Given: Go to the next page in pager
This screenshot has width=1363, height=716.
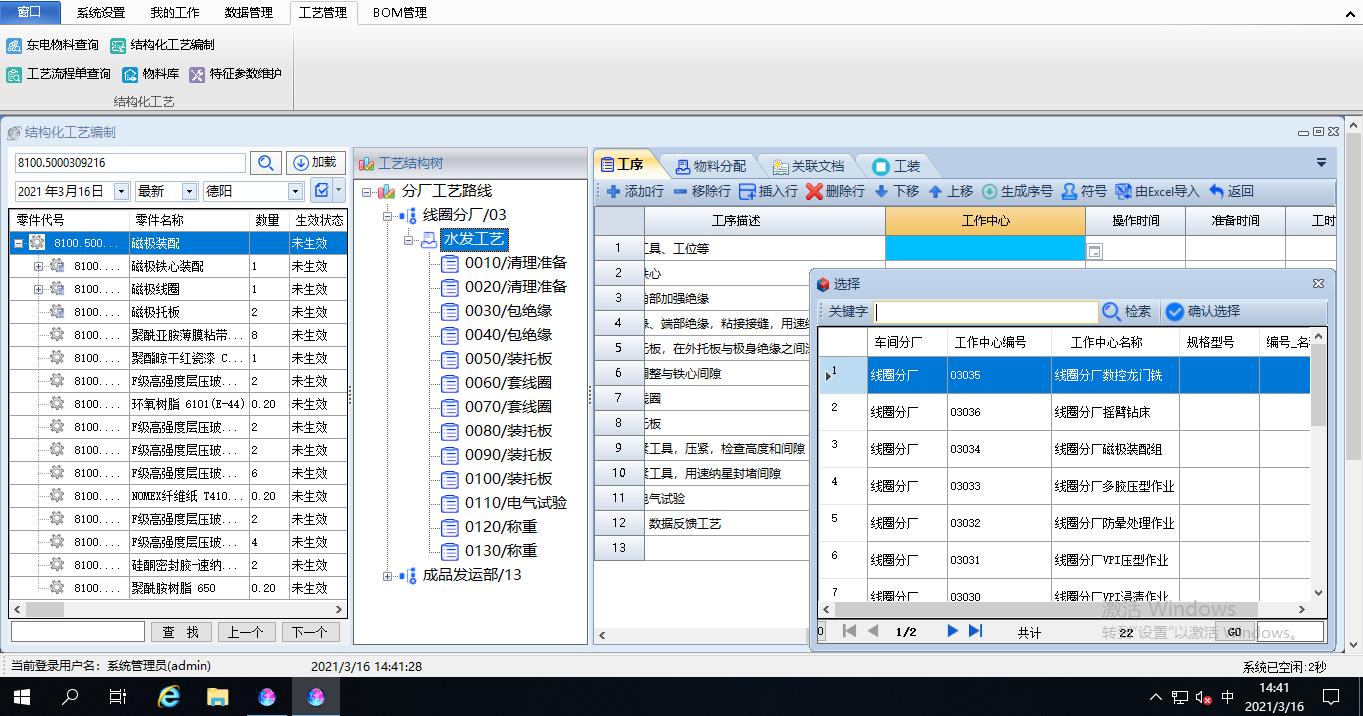Looking at the screenshot, I should [952, 631].
